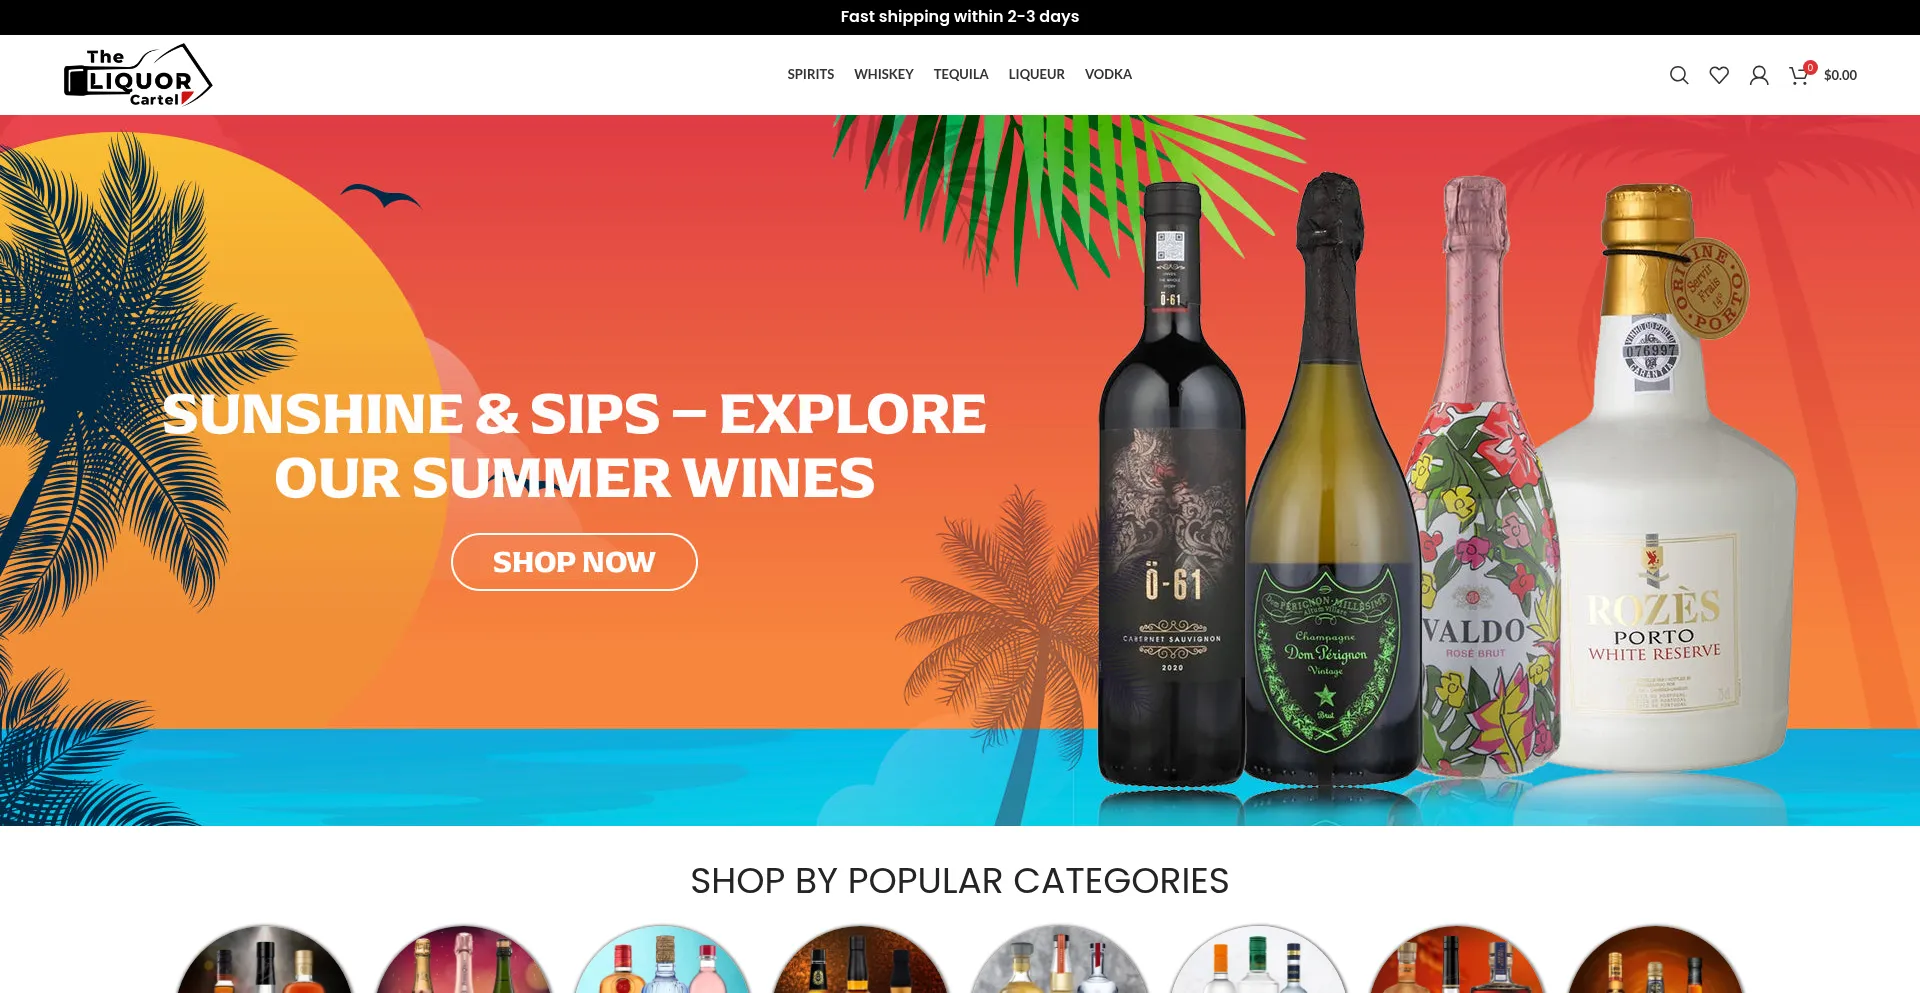Open the shopping cart icon
This screenshot has width=1920, height=993.
click(1799, 75)
